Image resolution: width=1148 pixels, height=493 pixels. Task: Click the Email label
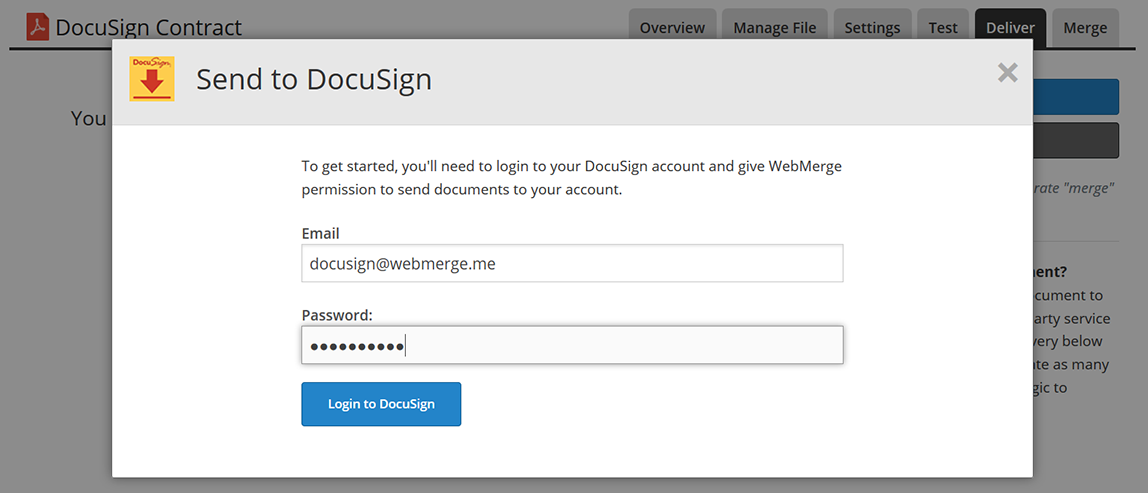(321, 234)
